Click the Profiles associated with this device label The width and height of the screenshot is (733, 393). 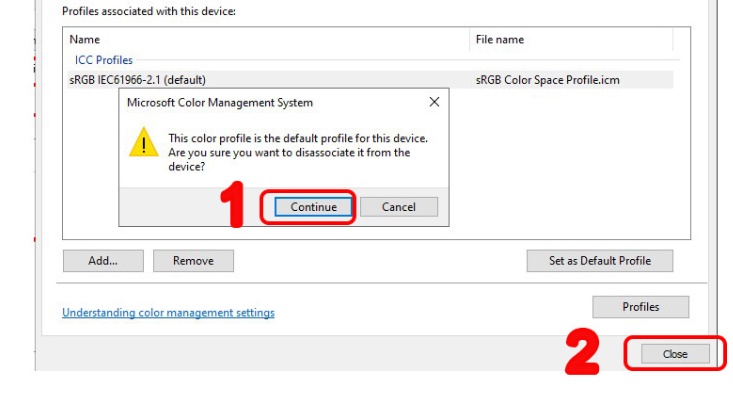[x=149, y=11]
